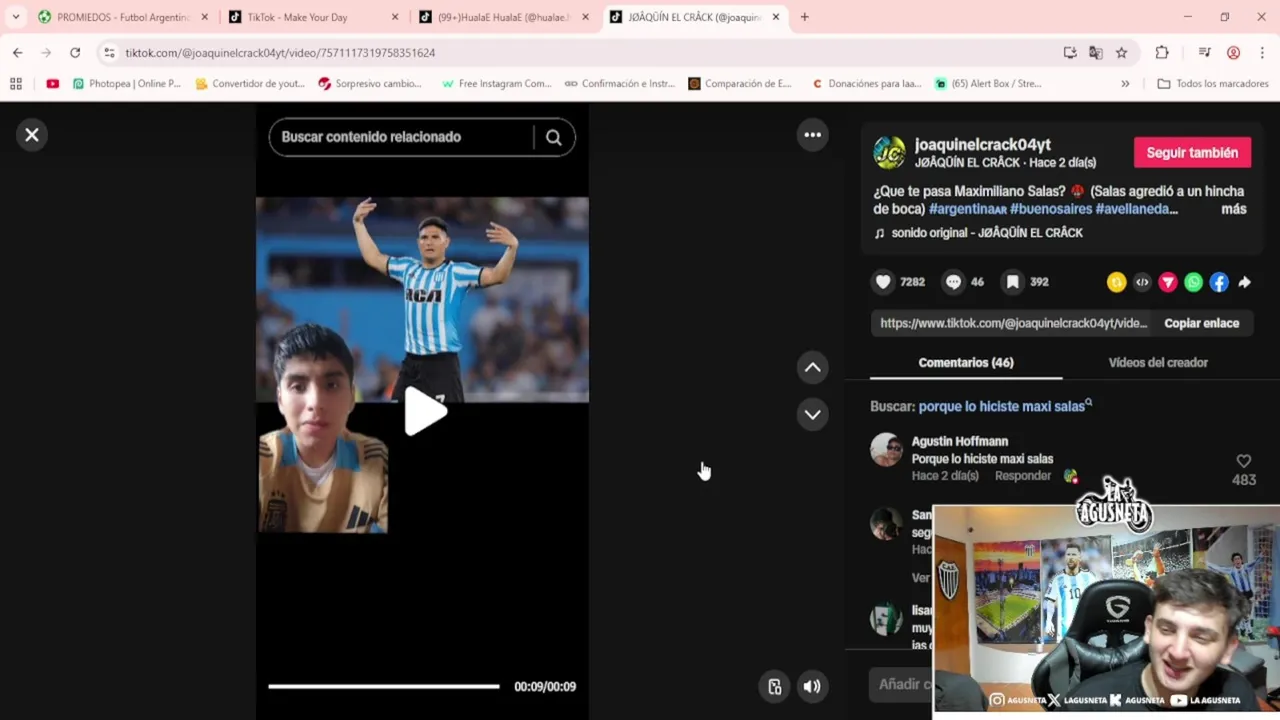1280x720 pixels.
Task: Seek on the video progress bar
Action: pos(383,686)
